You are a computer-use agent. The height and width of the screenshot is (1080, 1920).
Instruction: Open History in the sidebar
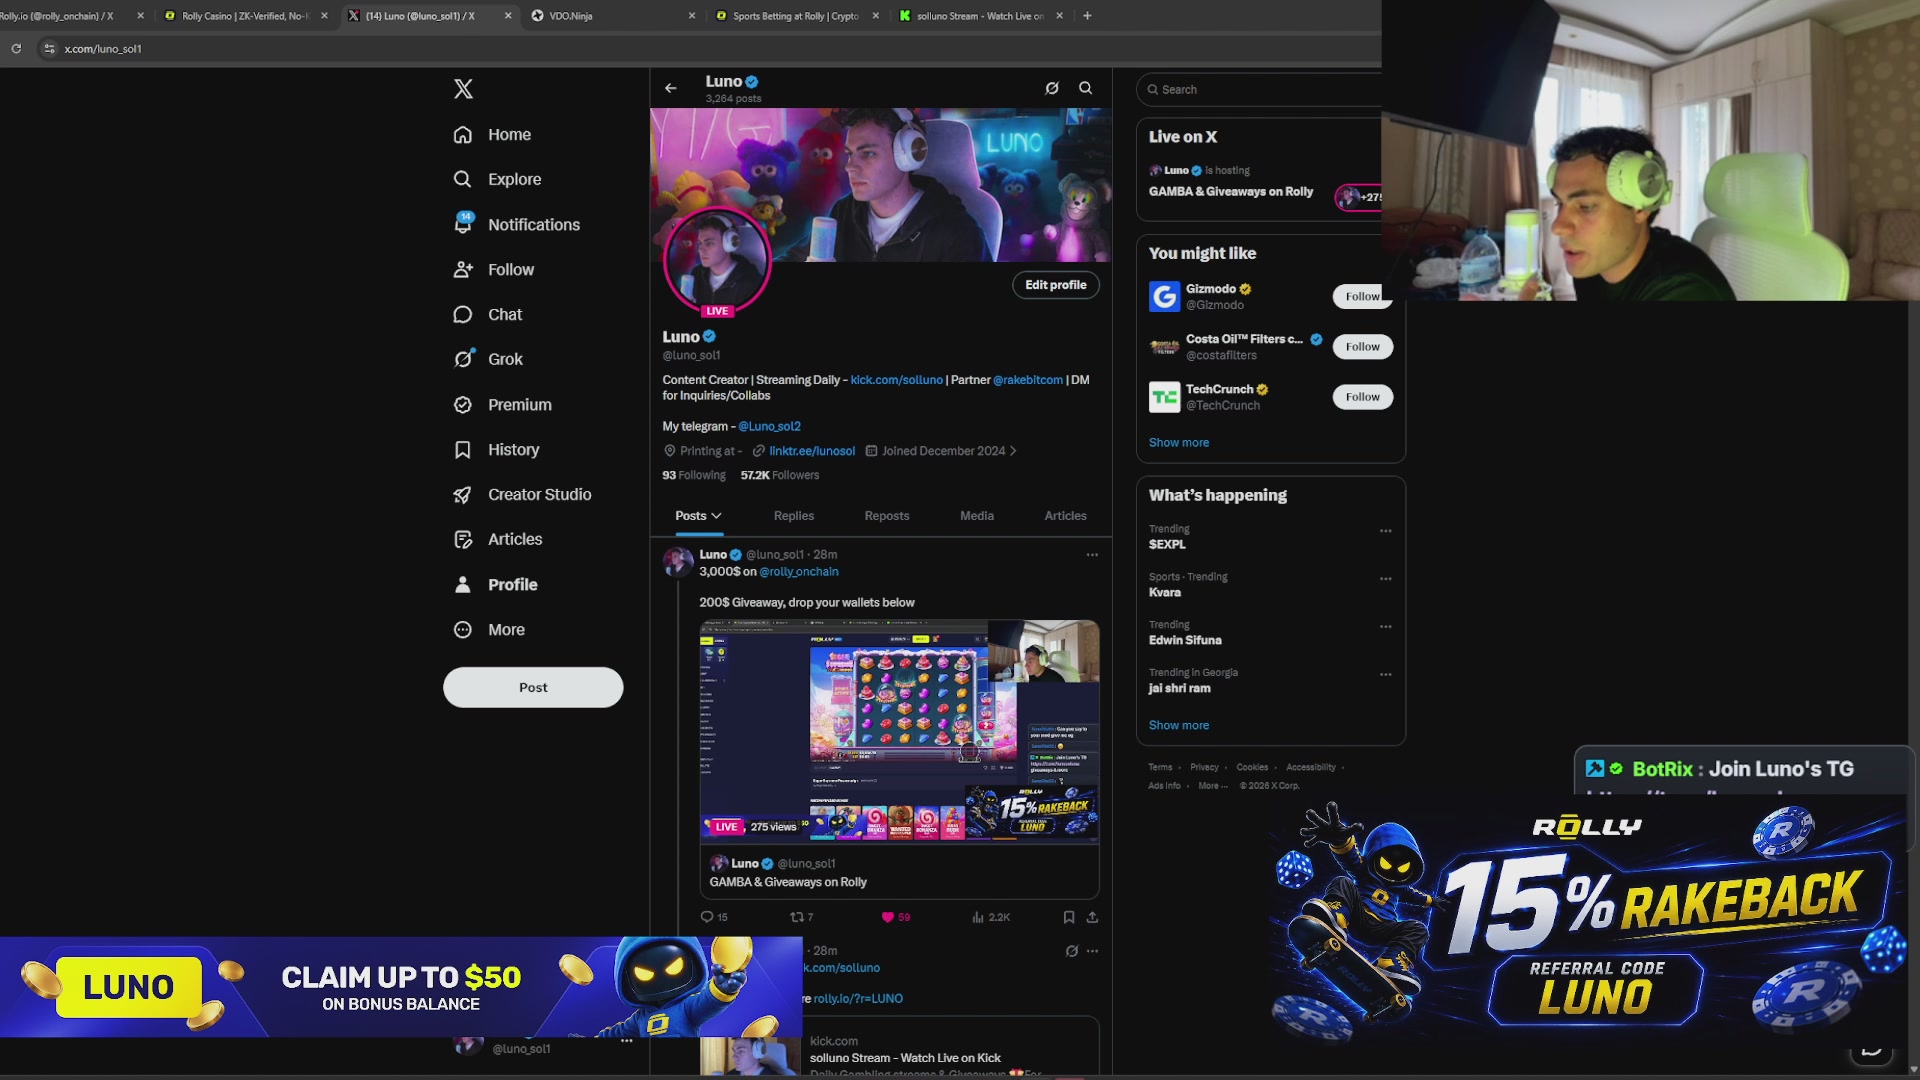[x=496, y=450]
